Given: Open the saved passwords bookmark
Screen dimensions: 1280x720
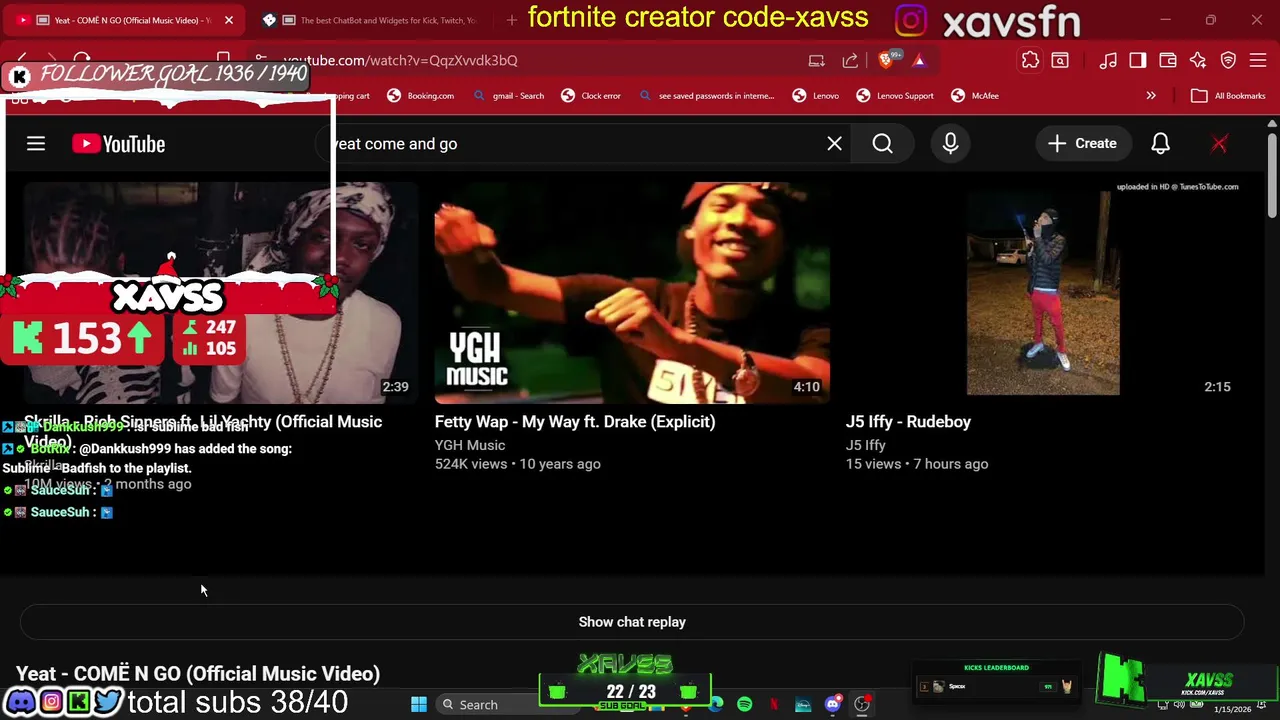Looking at the screenshot, I should 706,96.
